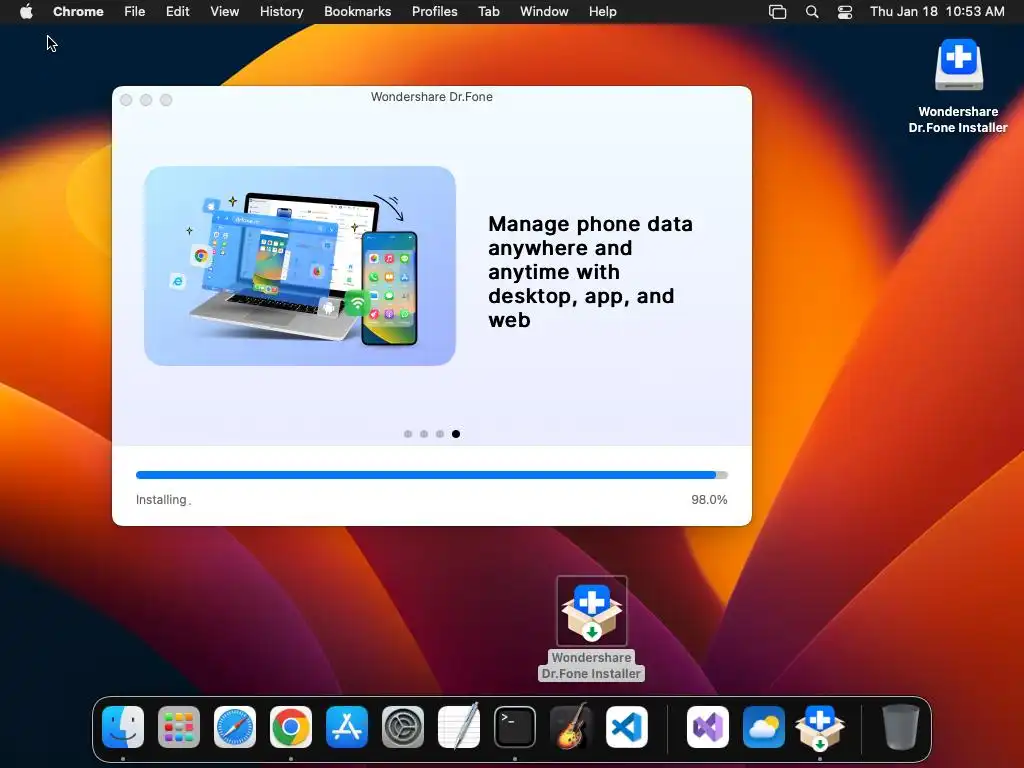1024x768 pixels.
Task: Open the Tab menu
Action: point(488,12)
